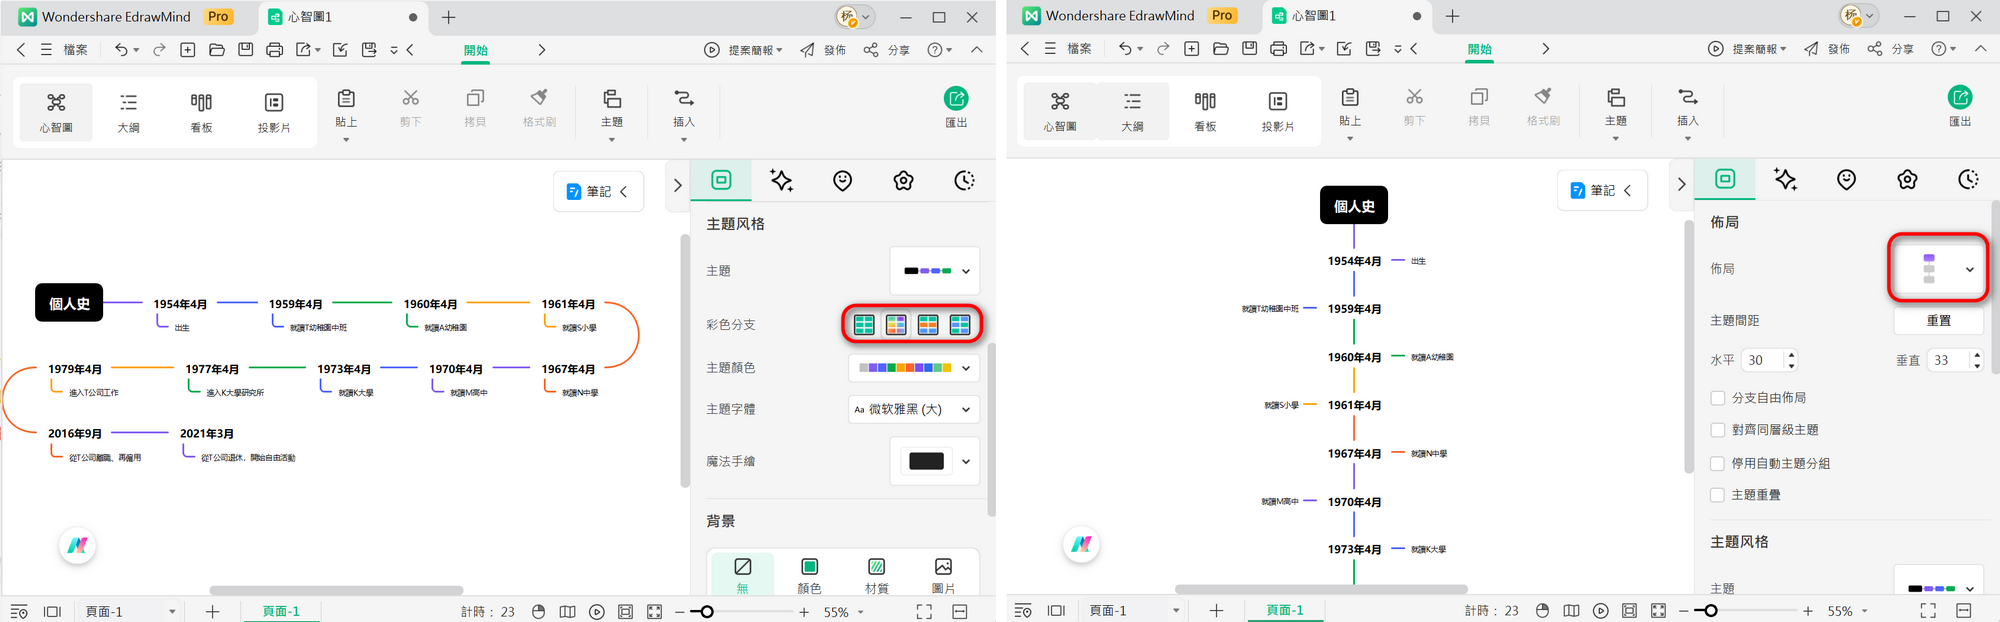Screen dimensions: 2000x622
Task: Click zoom slider handle in right window
Action: [x=1711, y=610]
